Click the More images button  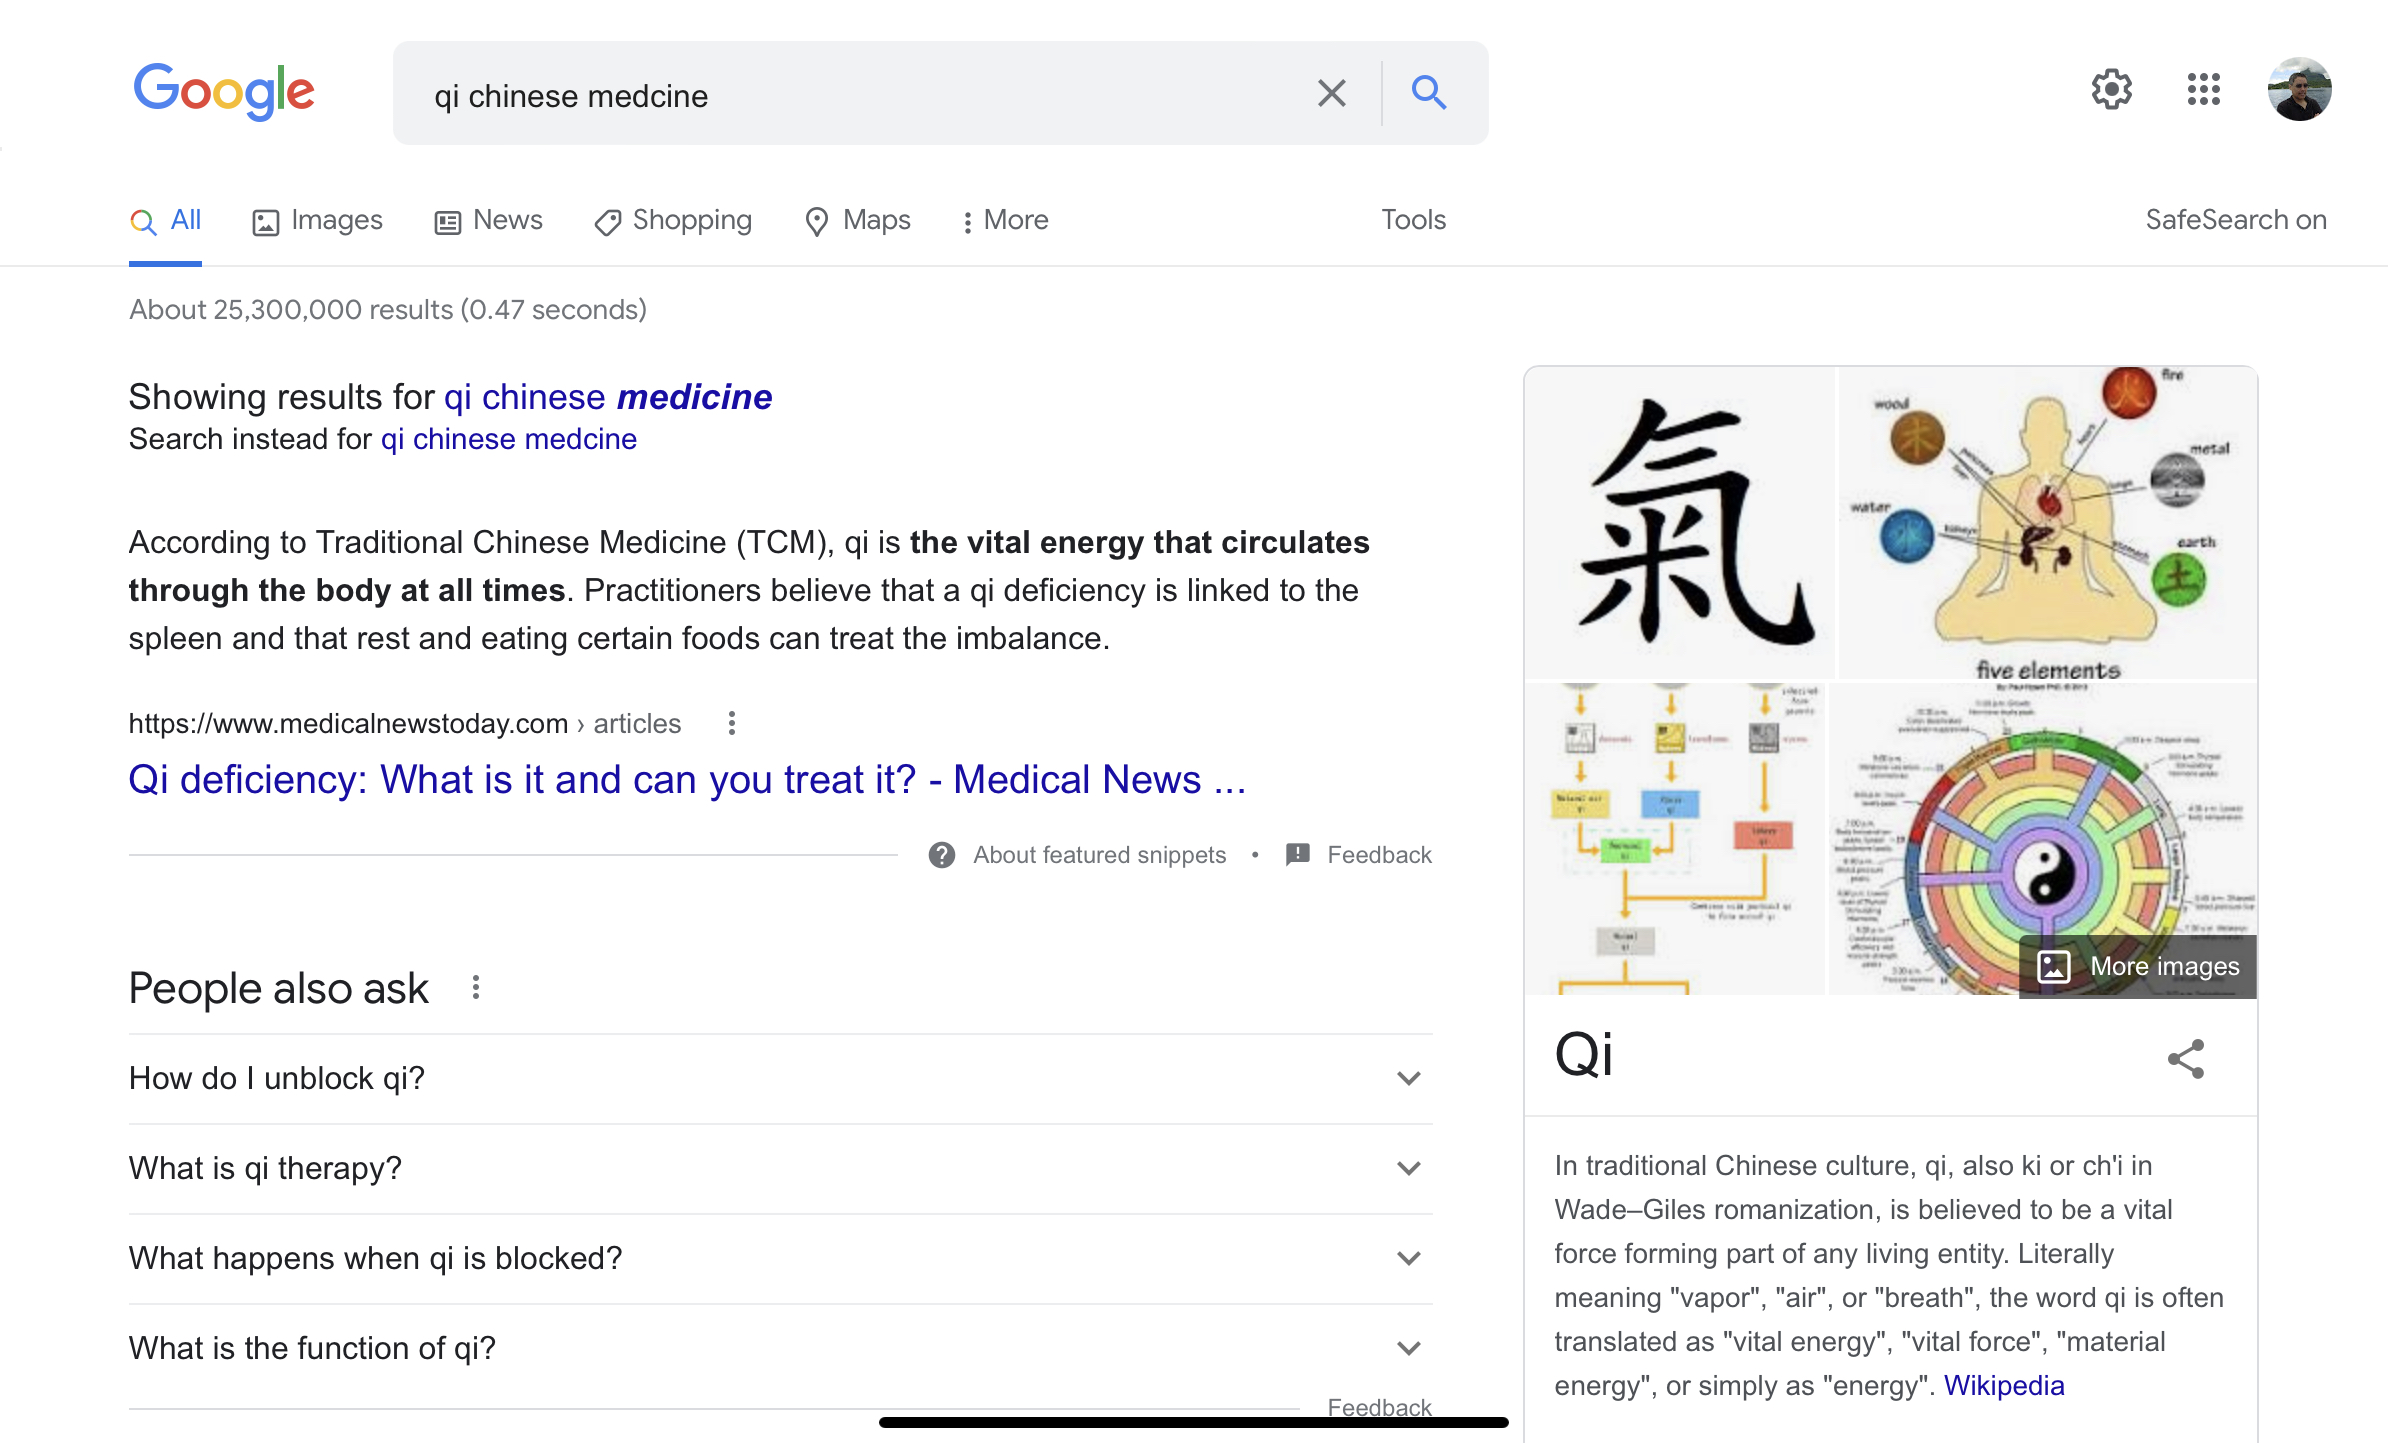(2138, 966)
